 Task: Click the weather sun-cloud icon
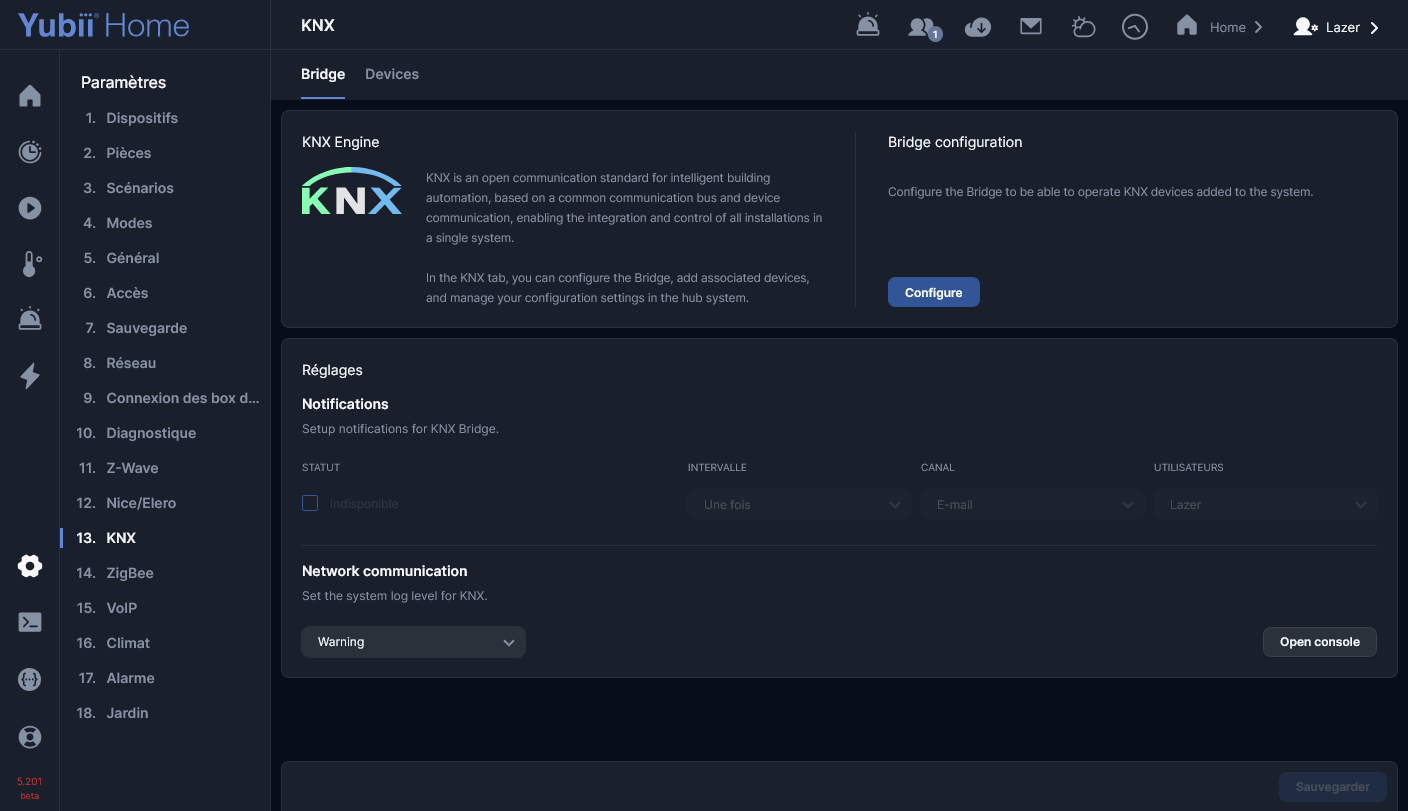click(x=1083, y=27)
